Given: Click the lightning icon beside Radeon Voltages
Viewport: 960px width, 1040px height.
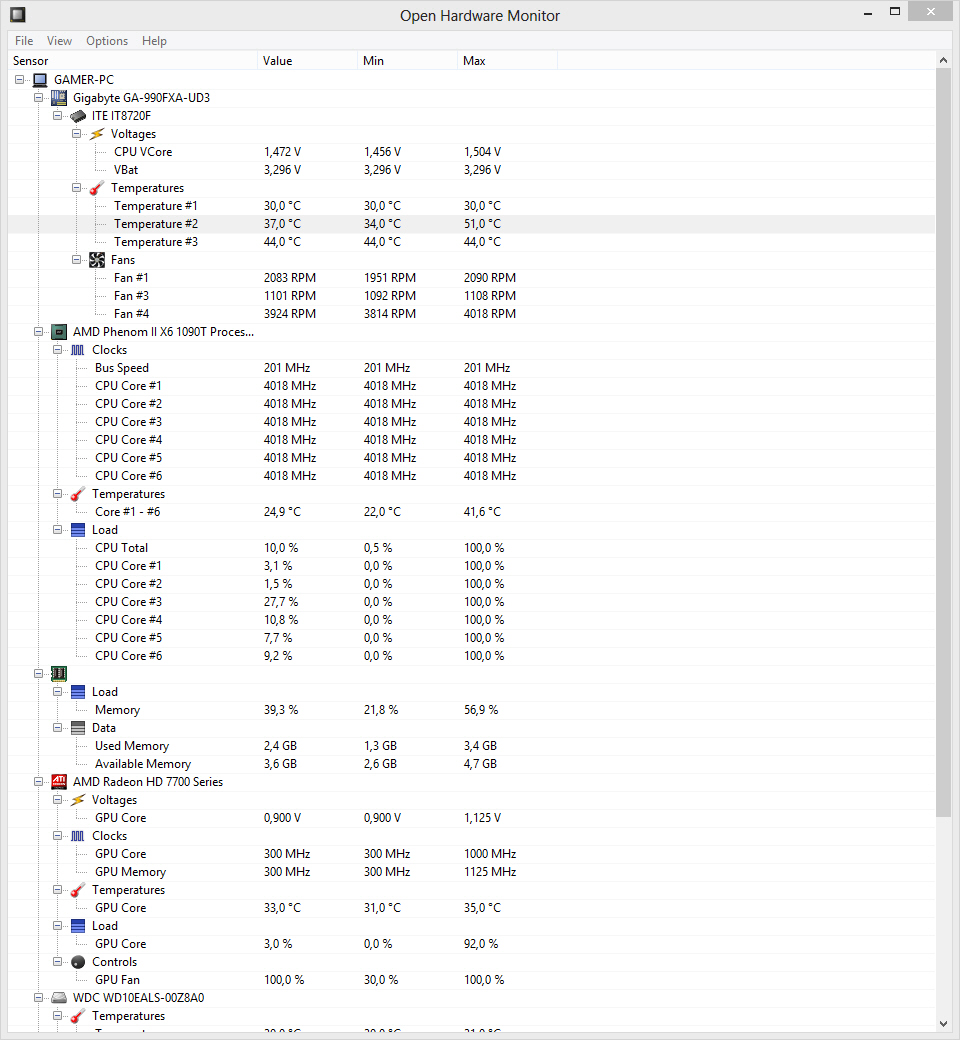Looking at the screenshot, I should (78, 800).
